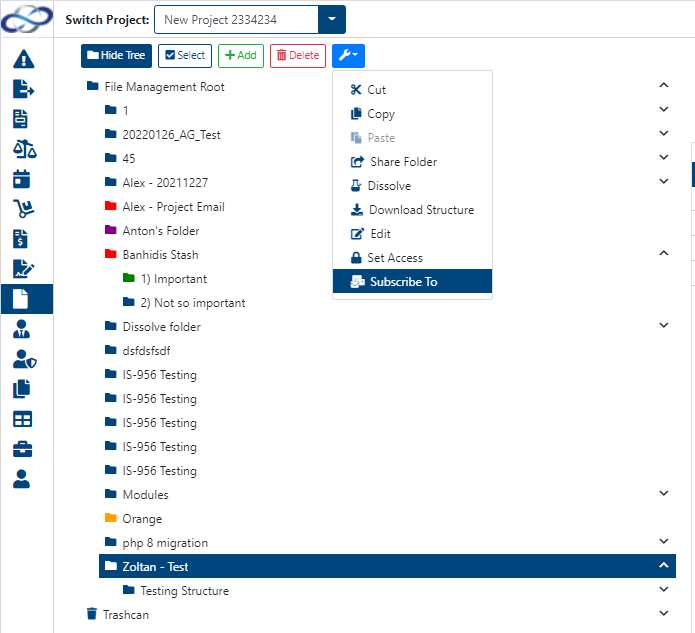This screenshot has width=695, height=633.
Task: Choose Set Access menu entry
Action: pos(412,258)
